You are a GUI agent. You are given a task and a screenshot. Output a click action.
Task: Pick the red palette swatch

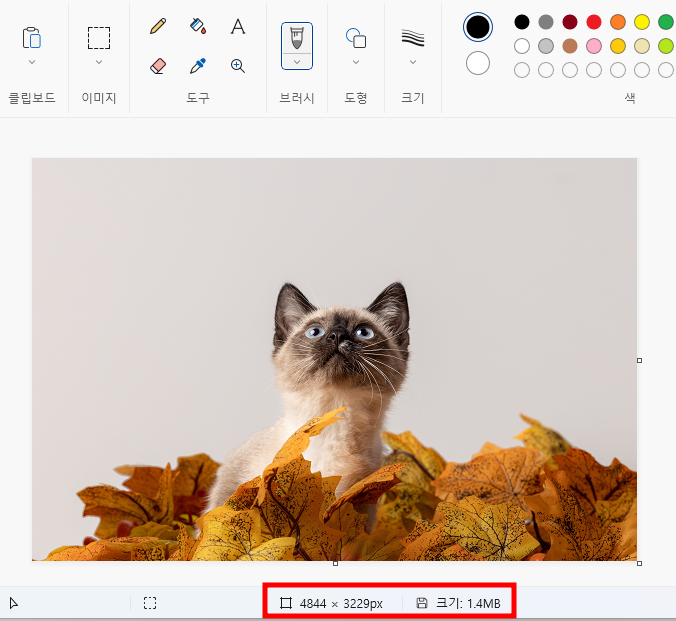point(594,22)
